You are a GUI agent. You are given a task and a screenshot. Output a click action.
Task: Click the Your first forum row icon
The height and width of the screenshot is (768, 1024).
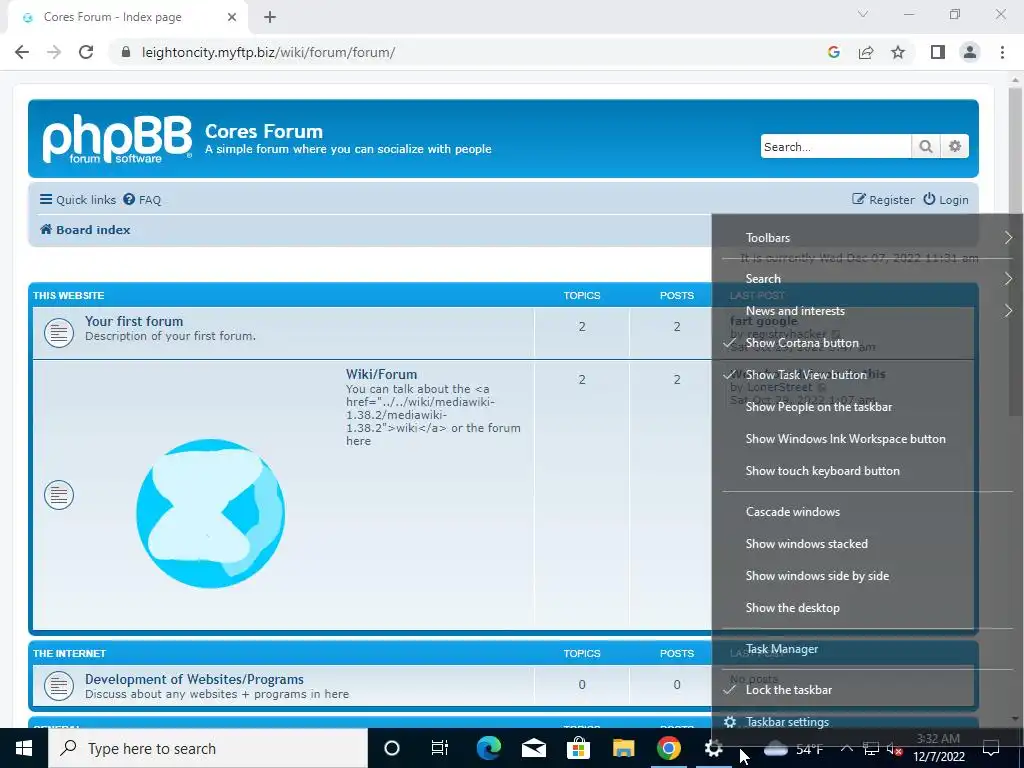pyautogui.click(x=59, y=332)
